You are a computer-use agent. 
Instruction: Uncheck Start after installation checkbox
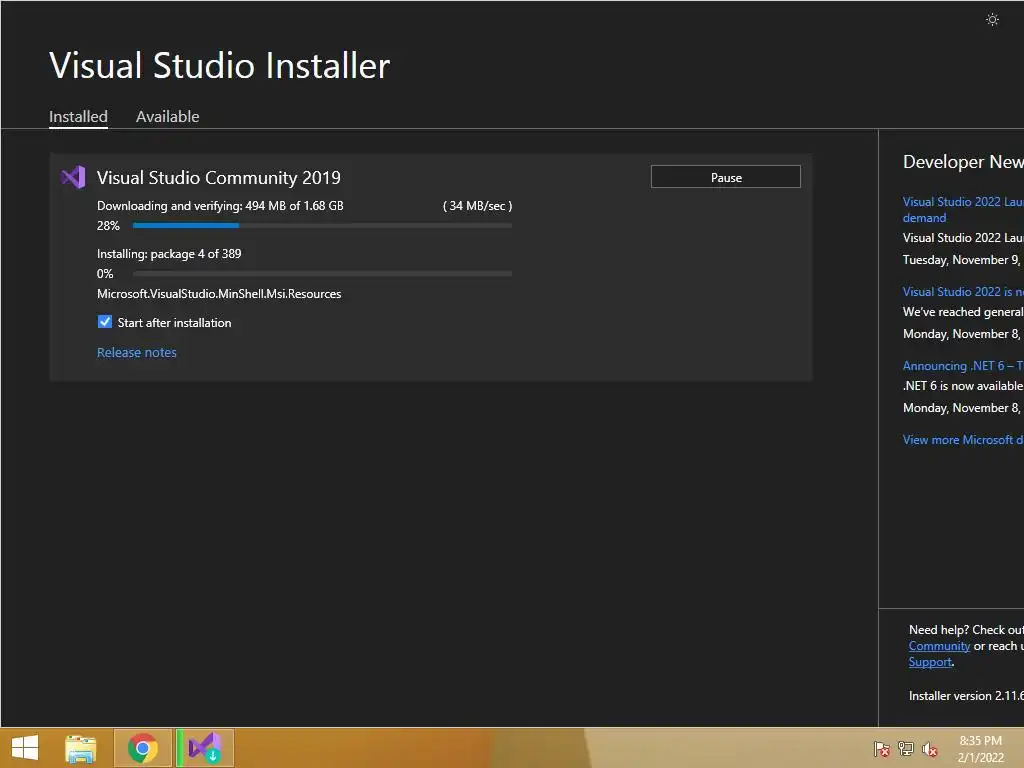click(104, 322)
